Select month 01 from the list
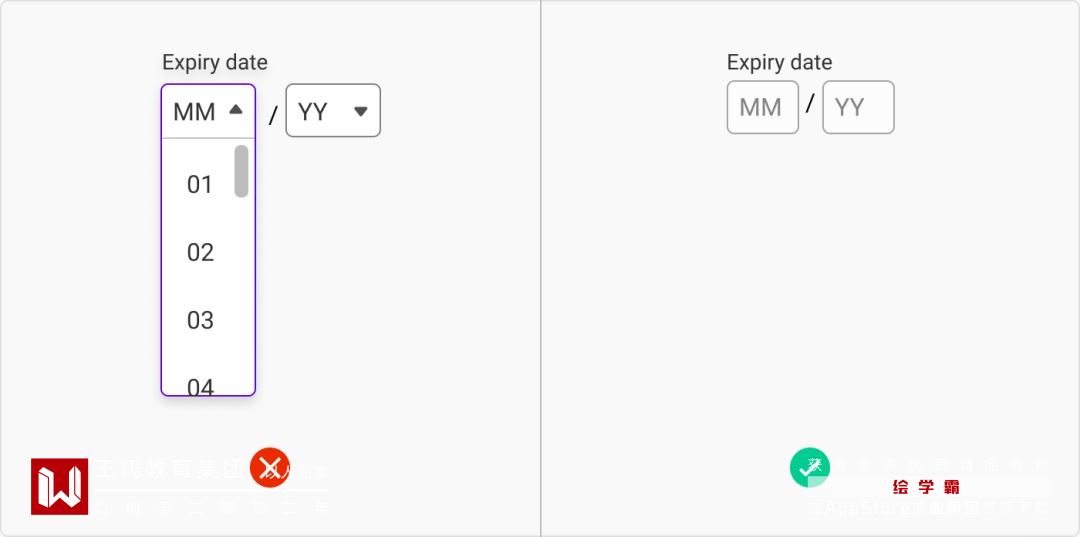 (200, 185)
